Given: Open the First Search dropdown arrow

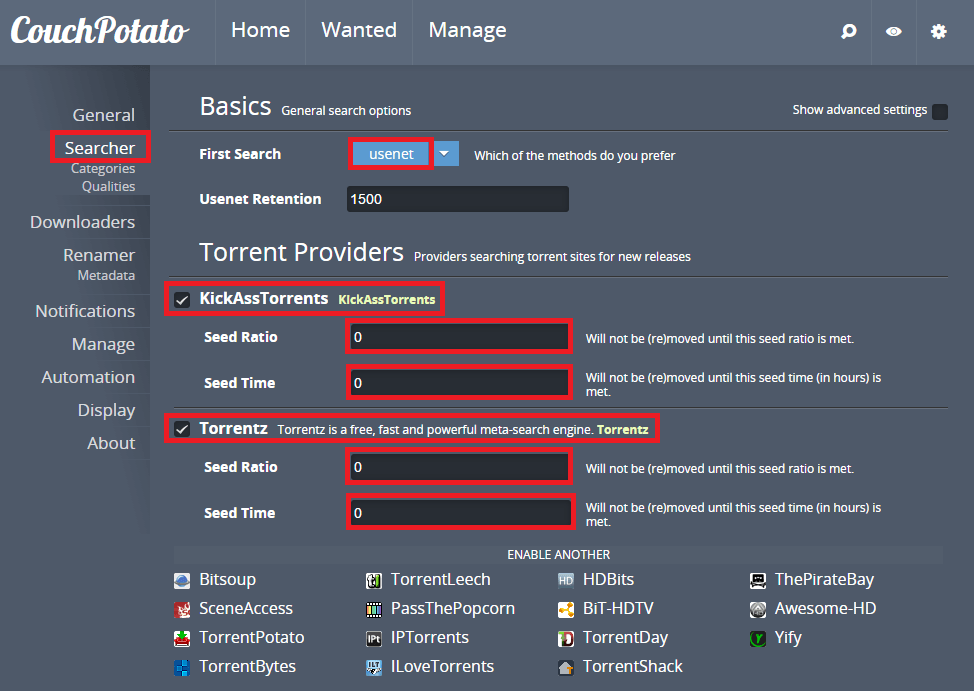Looking at the screenshot, I should (447, 154).
